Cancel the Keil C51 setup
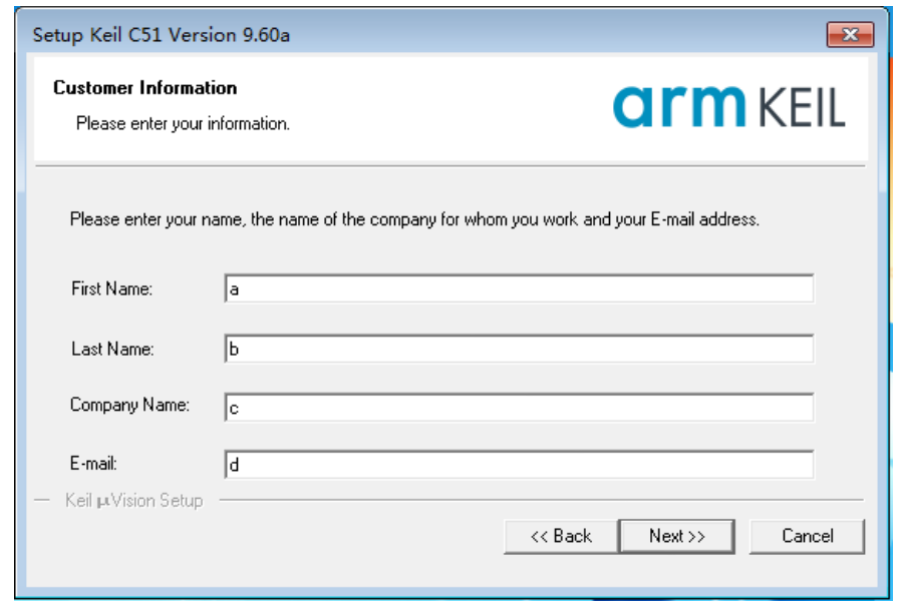The image size is (905, 609). [x=807, y=536]
